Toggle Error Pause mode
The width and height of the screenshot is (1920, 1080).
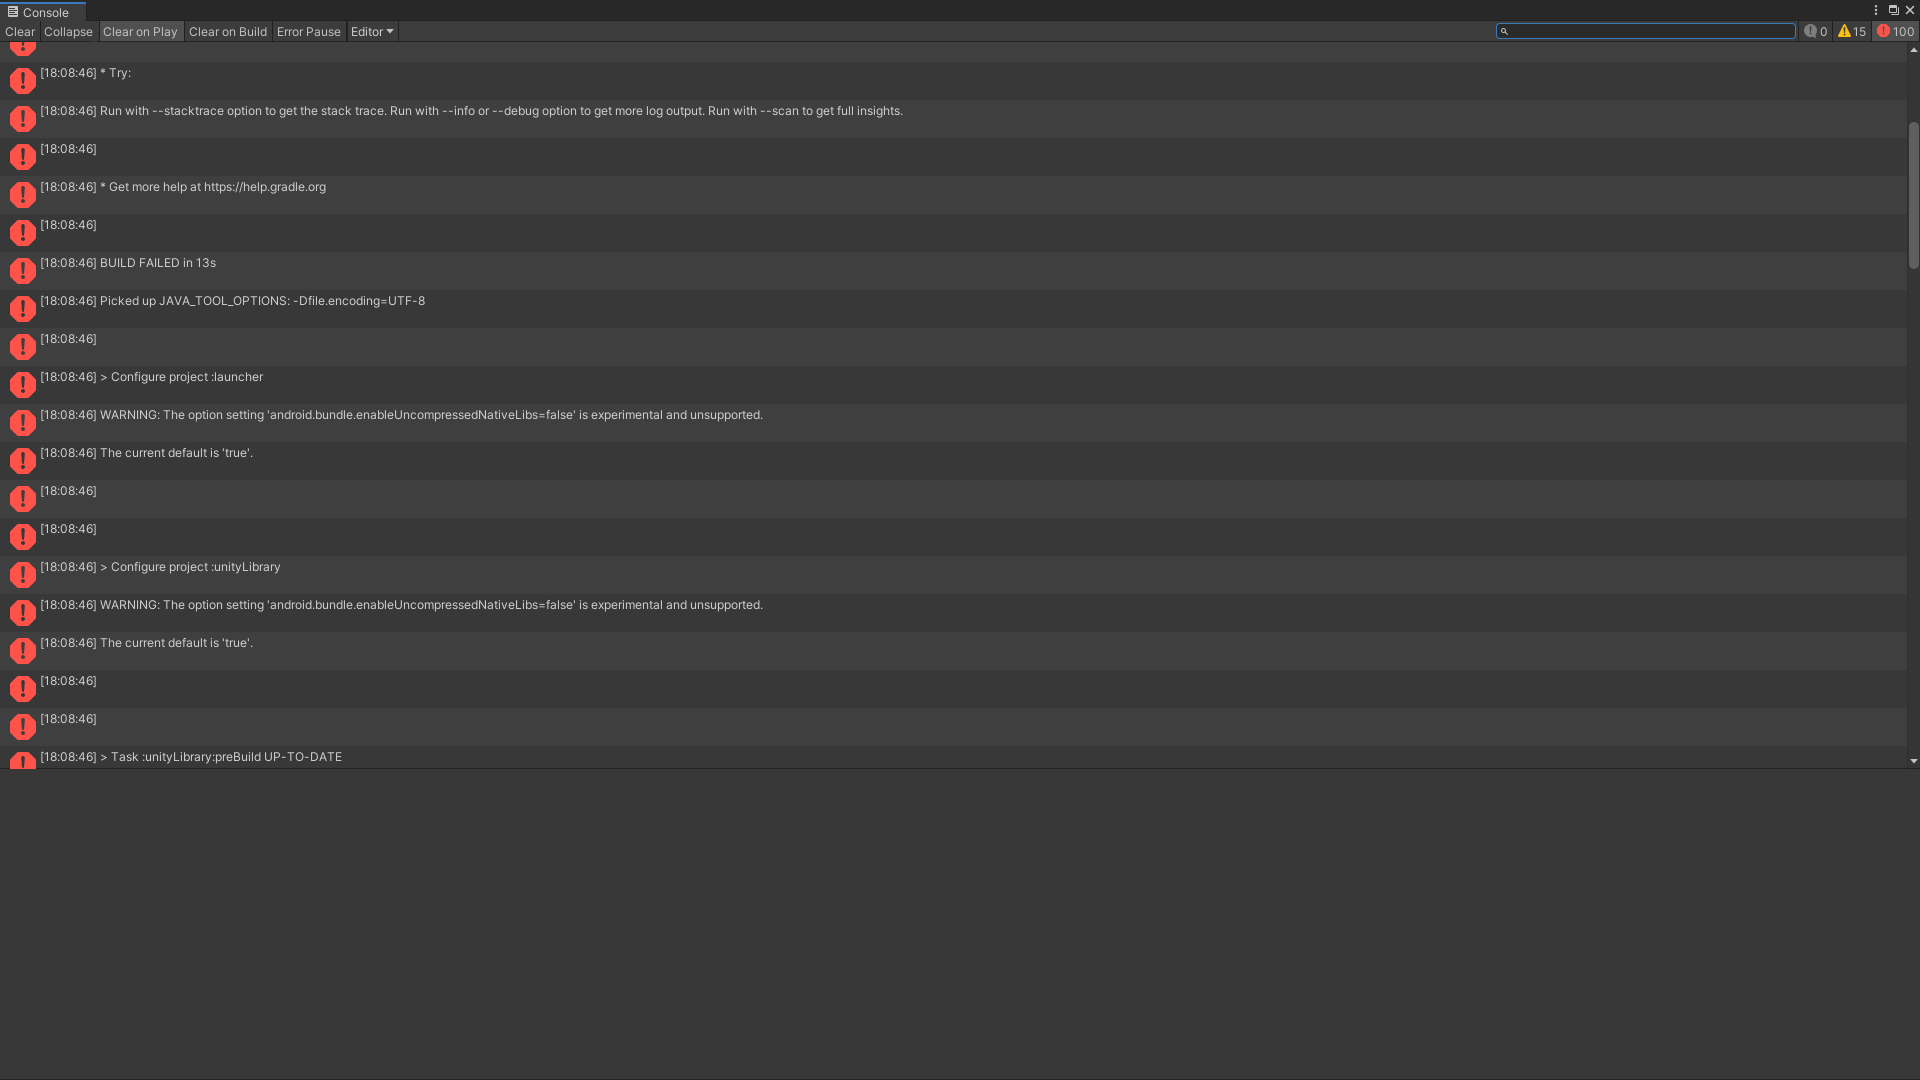[309, 32]
